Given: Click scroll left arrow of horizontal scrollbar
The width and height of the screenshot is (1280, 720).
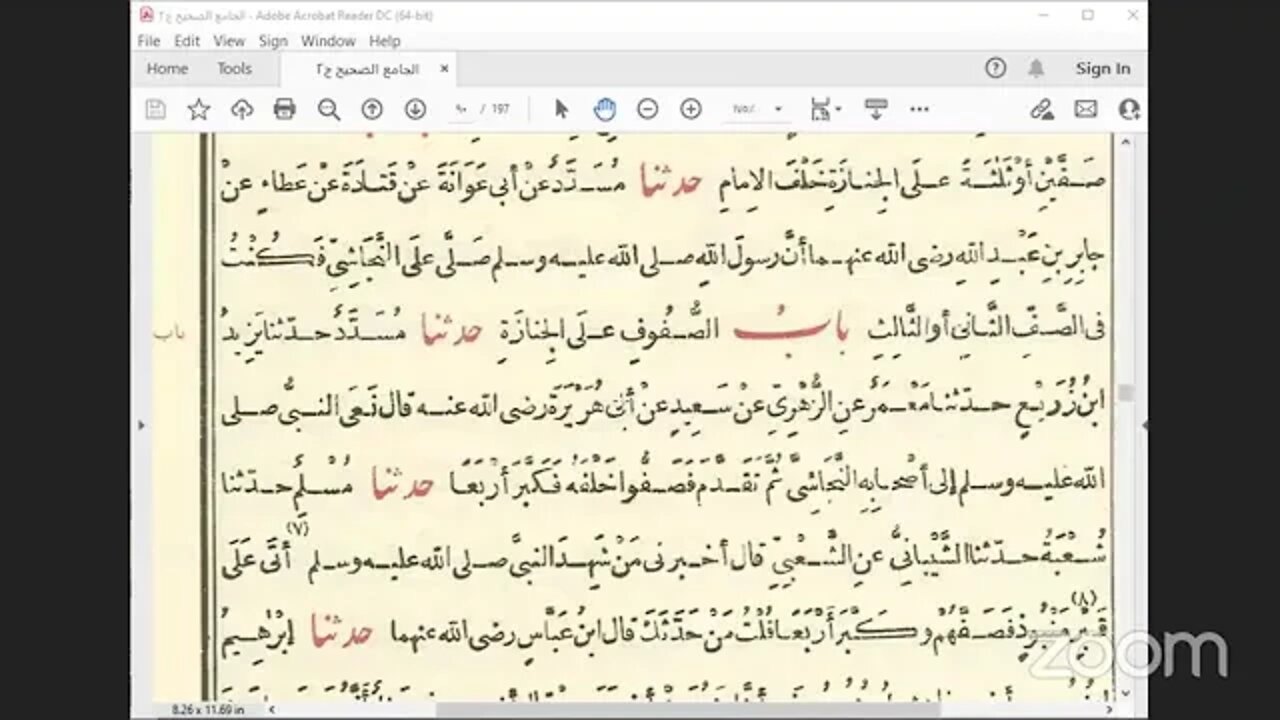Looking at the screenshot, I should (273, 709).
